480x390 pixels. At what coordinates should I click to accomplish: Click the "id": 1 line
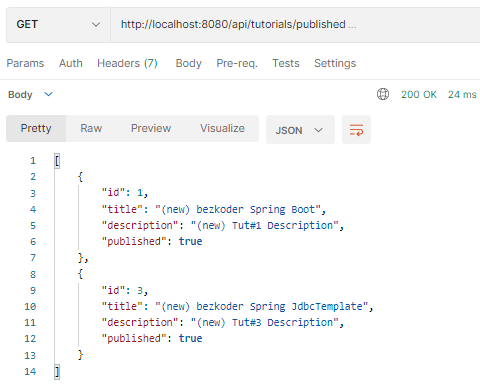[125, 193]
